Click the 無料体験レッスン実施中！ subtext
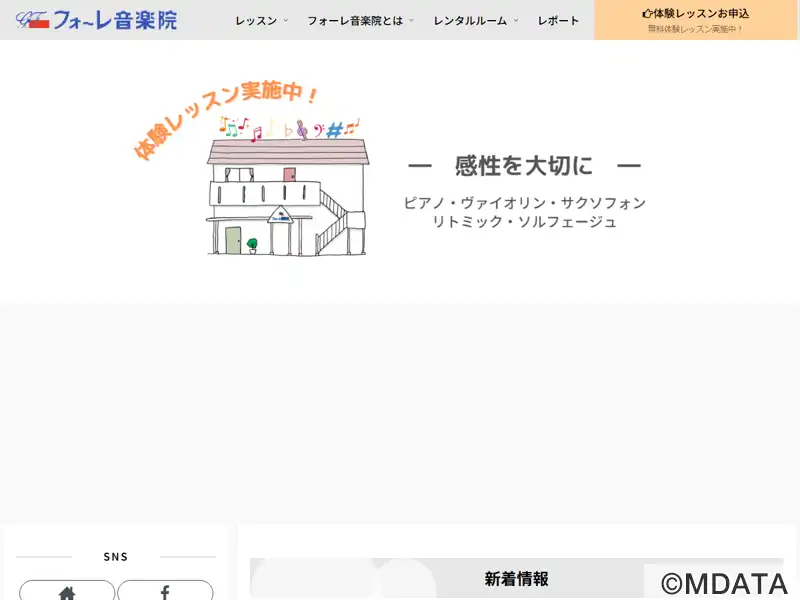Image resolution: width=800 pixels, height=600 pixels. (x=695, y=29)
